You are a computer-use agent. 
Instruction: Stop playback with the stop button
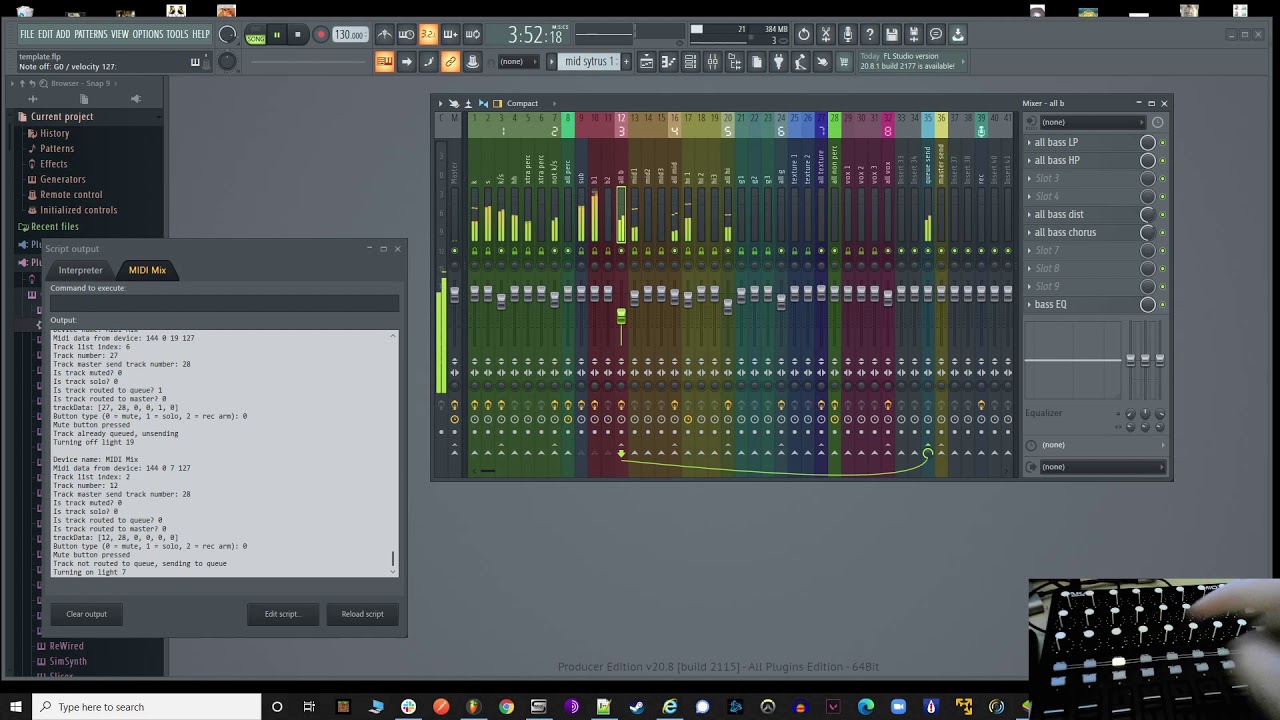(297, 35)
